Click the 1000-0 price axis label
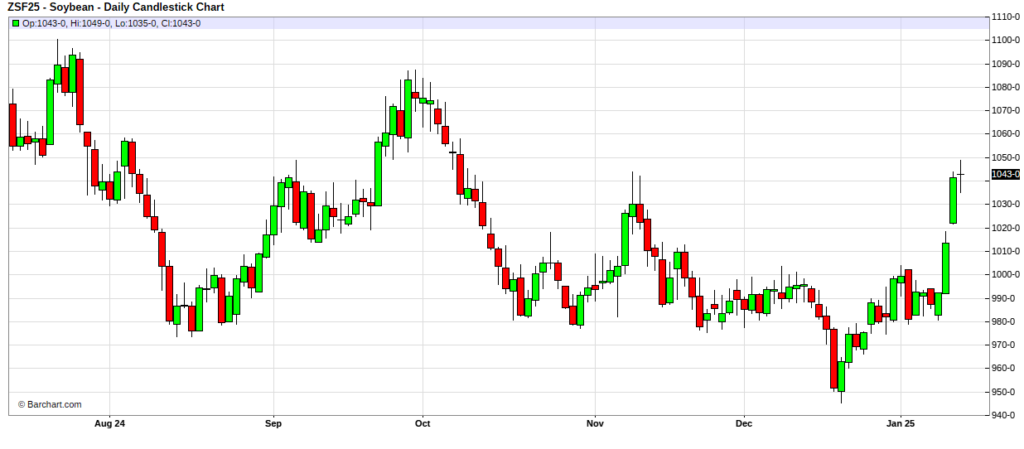Viewport: 1024px width, 449px height. point(1006,275)
